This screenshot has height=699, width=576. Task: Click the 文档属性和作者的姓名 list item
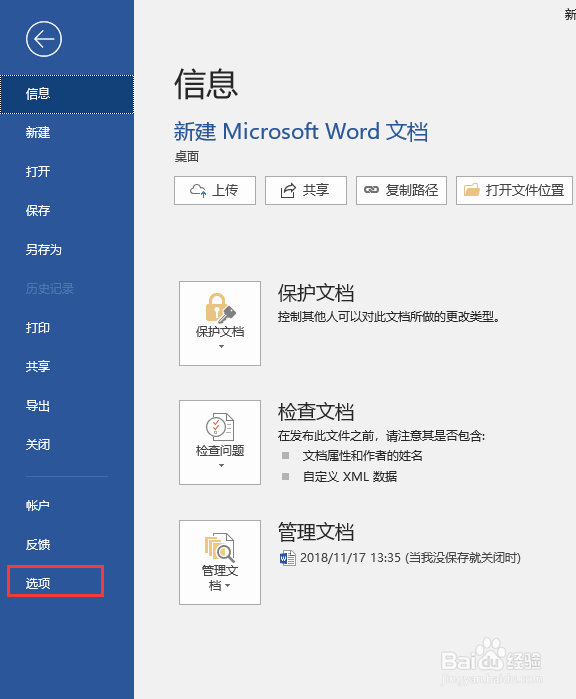click(x=362, y=456)
